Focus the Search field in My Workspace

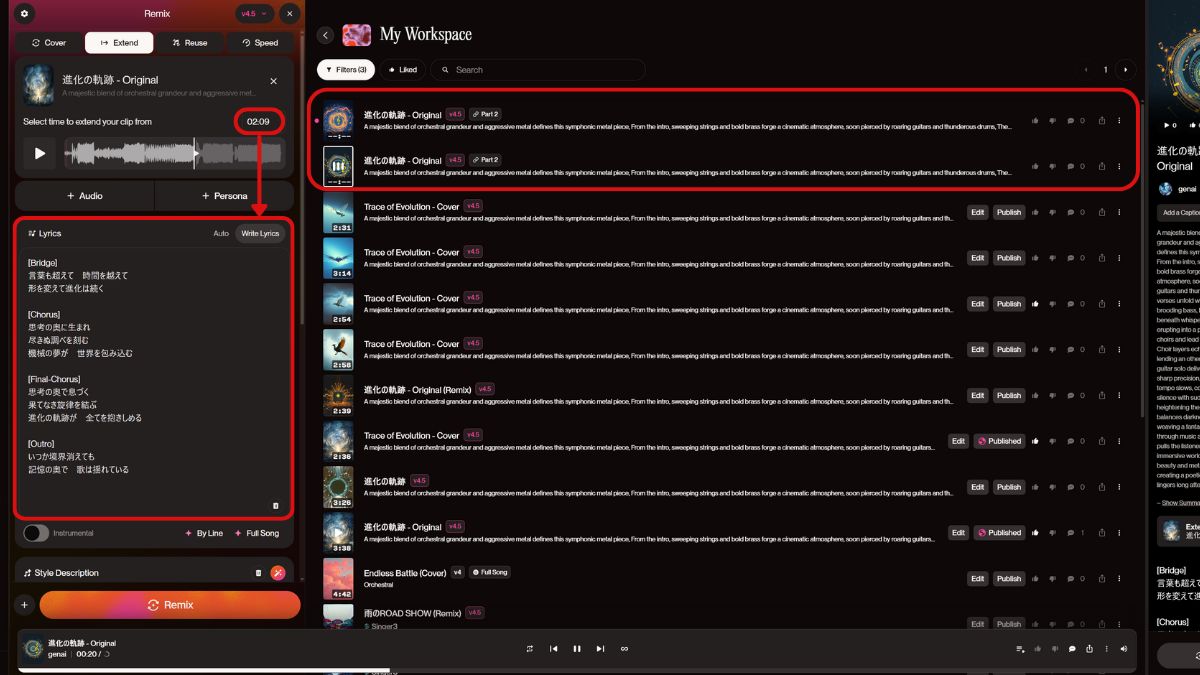(x=538, y=70)
